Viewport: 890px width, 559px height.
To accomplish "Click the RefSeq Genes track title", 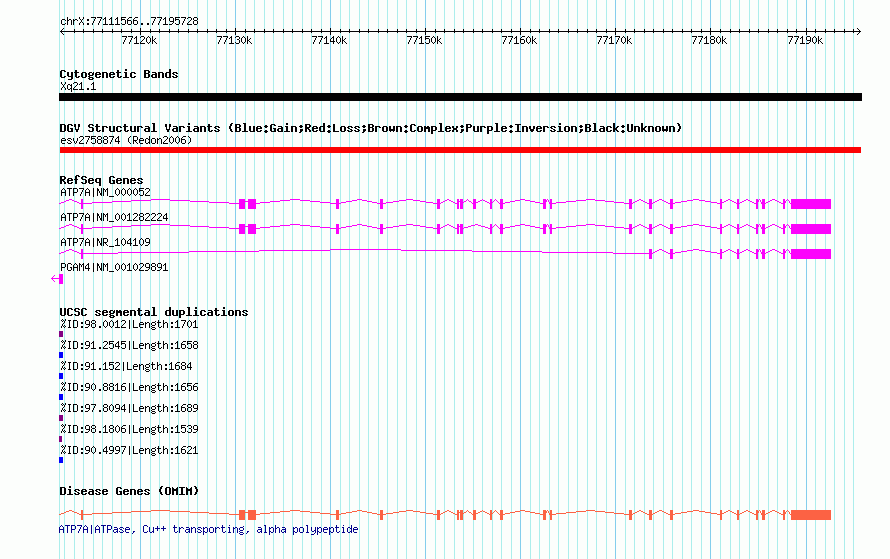I will coord(101,180).
